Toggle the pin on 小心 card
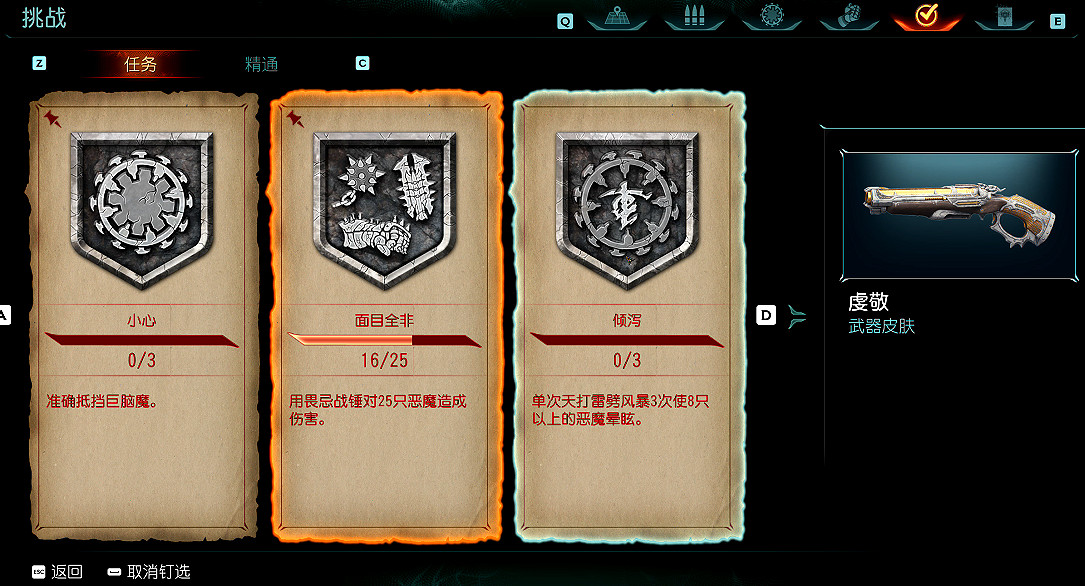Viewport: 1085px width, 586px height. [53, 119]
